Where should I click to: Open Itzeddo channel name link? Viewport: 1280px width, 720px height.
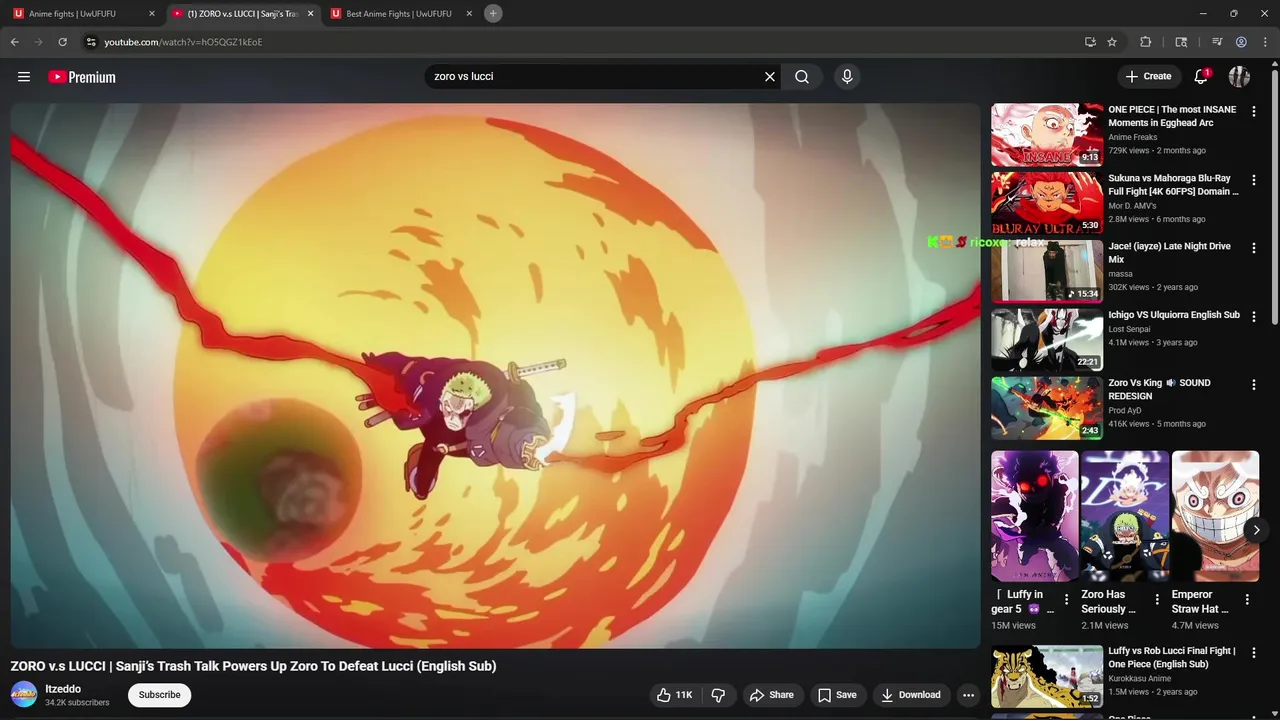(63, 689)
